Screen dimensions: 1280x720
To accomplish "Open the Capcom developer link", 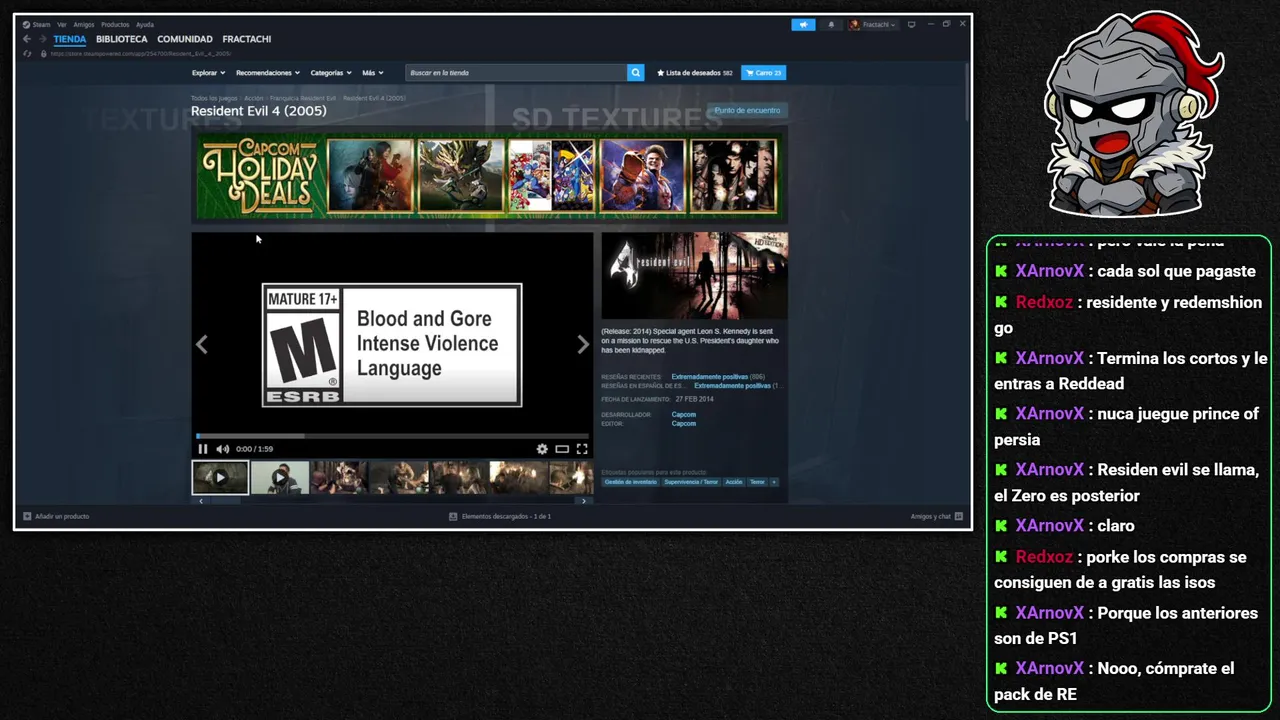I will click(x=684, y=415).
